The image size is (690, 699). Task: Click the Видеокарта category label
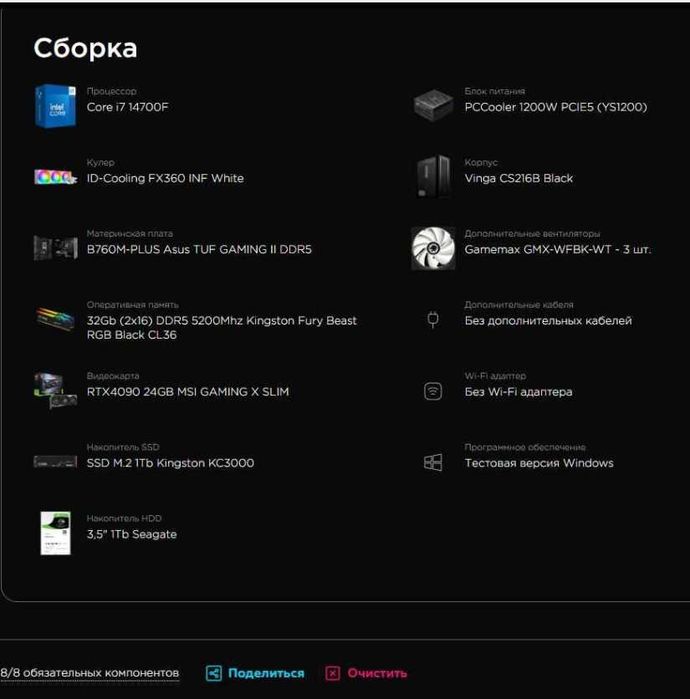pyautogui.click(x=113, y=376)
